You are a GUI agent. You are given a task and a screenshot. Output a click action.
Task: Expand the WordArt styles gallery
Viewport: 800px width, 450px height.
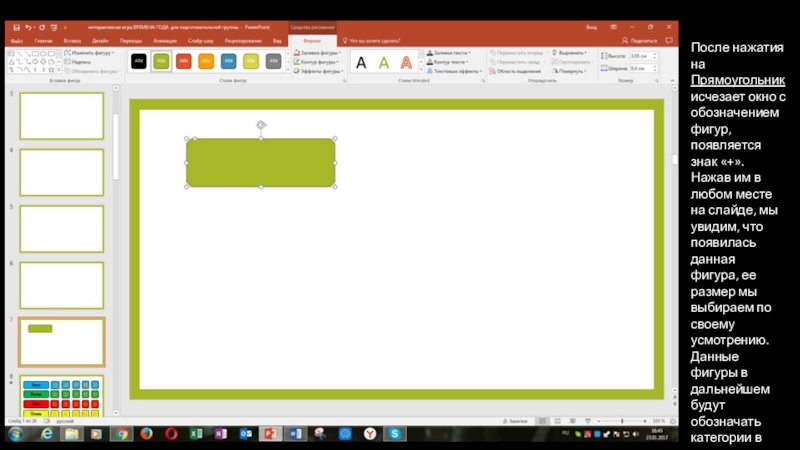[x=421, y=71]
